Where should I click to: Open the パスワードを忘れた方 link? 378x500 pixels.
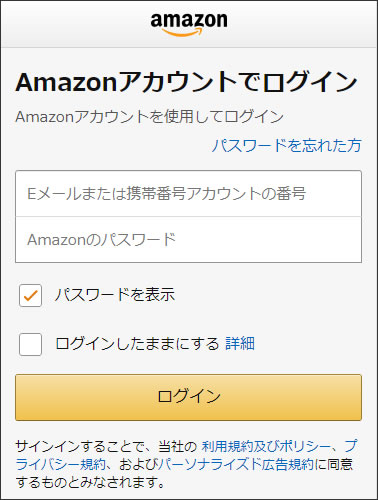287,145
